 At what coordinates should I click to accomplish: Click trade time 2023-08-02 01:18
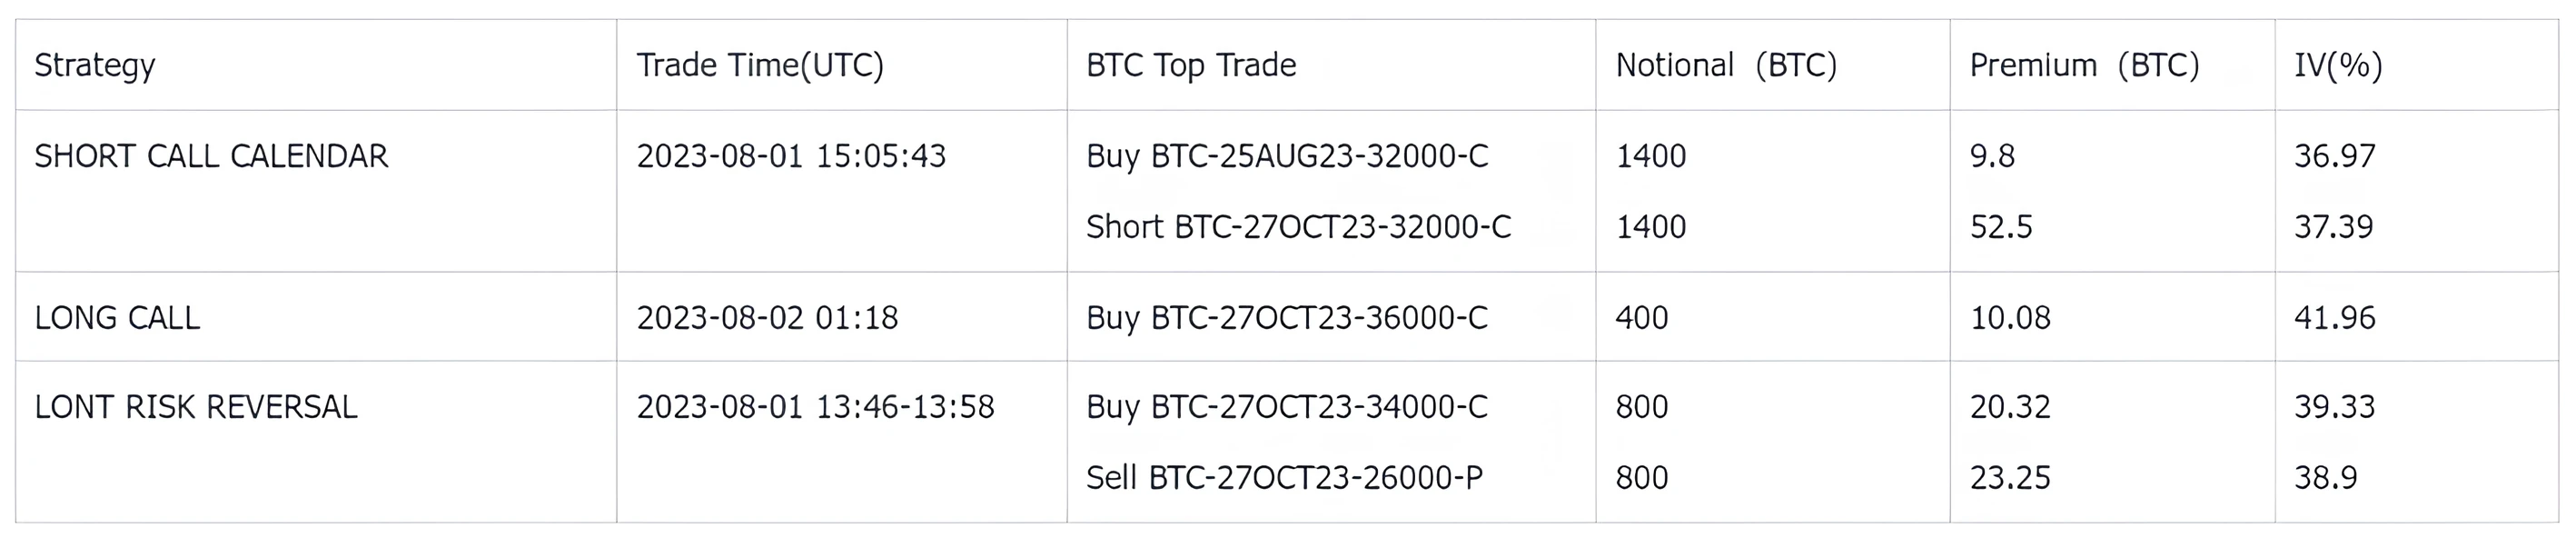[x=767, y=318]
